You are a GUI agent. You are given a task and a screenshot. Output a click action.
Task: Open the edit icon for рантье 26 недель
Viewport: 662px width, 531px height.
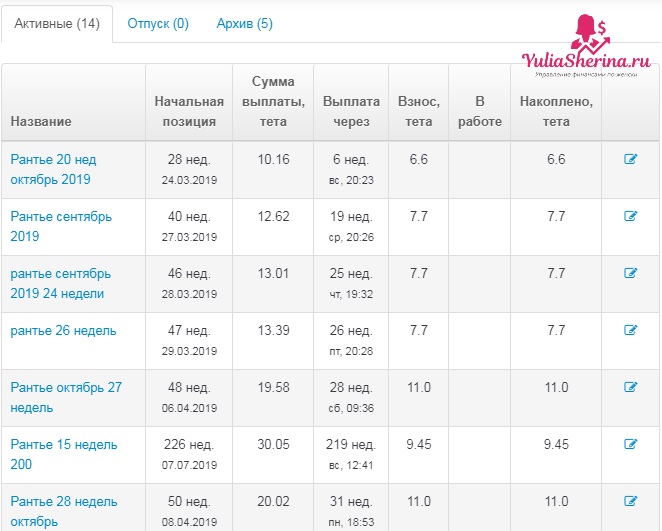[x=630, y=330]
